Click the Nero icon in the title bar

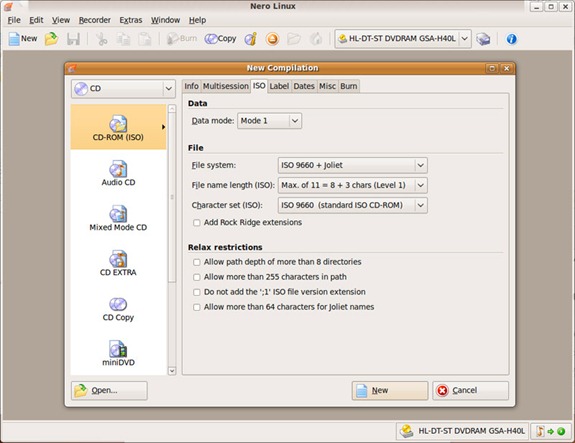8,6
